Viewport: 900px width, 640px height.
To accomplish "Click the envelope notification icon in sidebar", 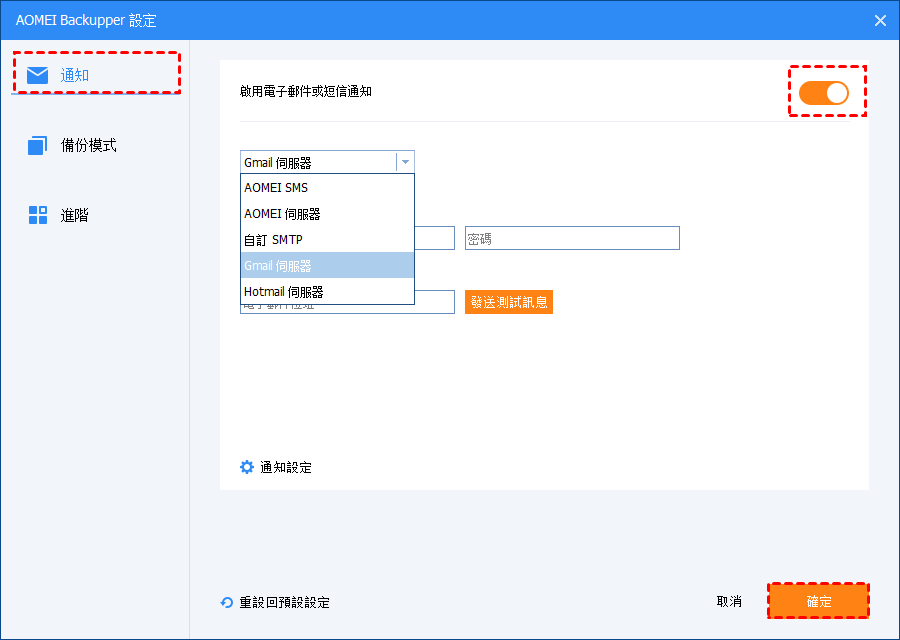I will click(37, 75).
